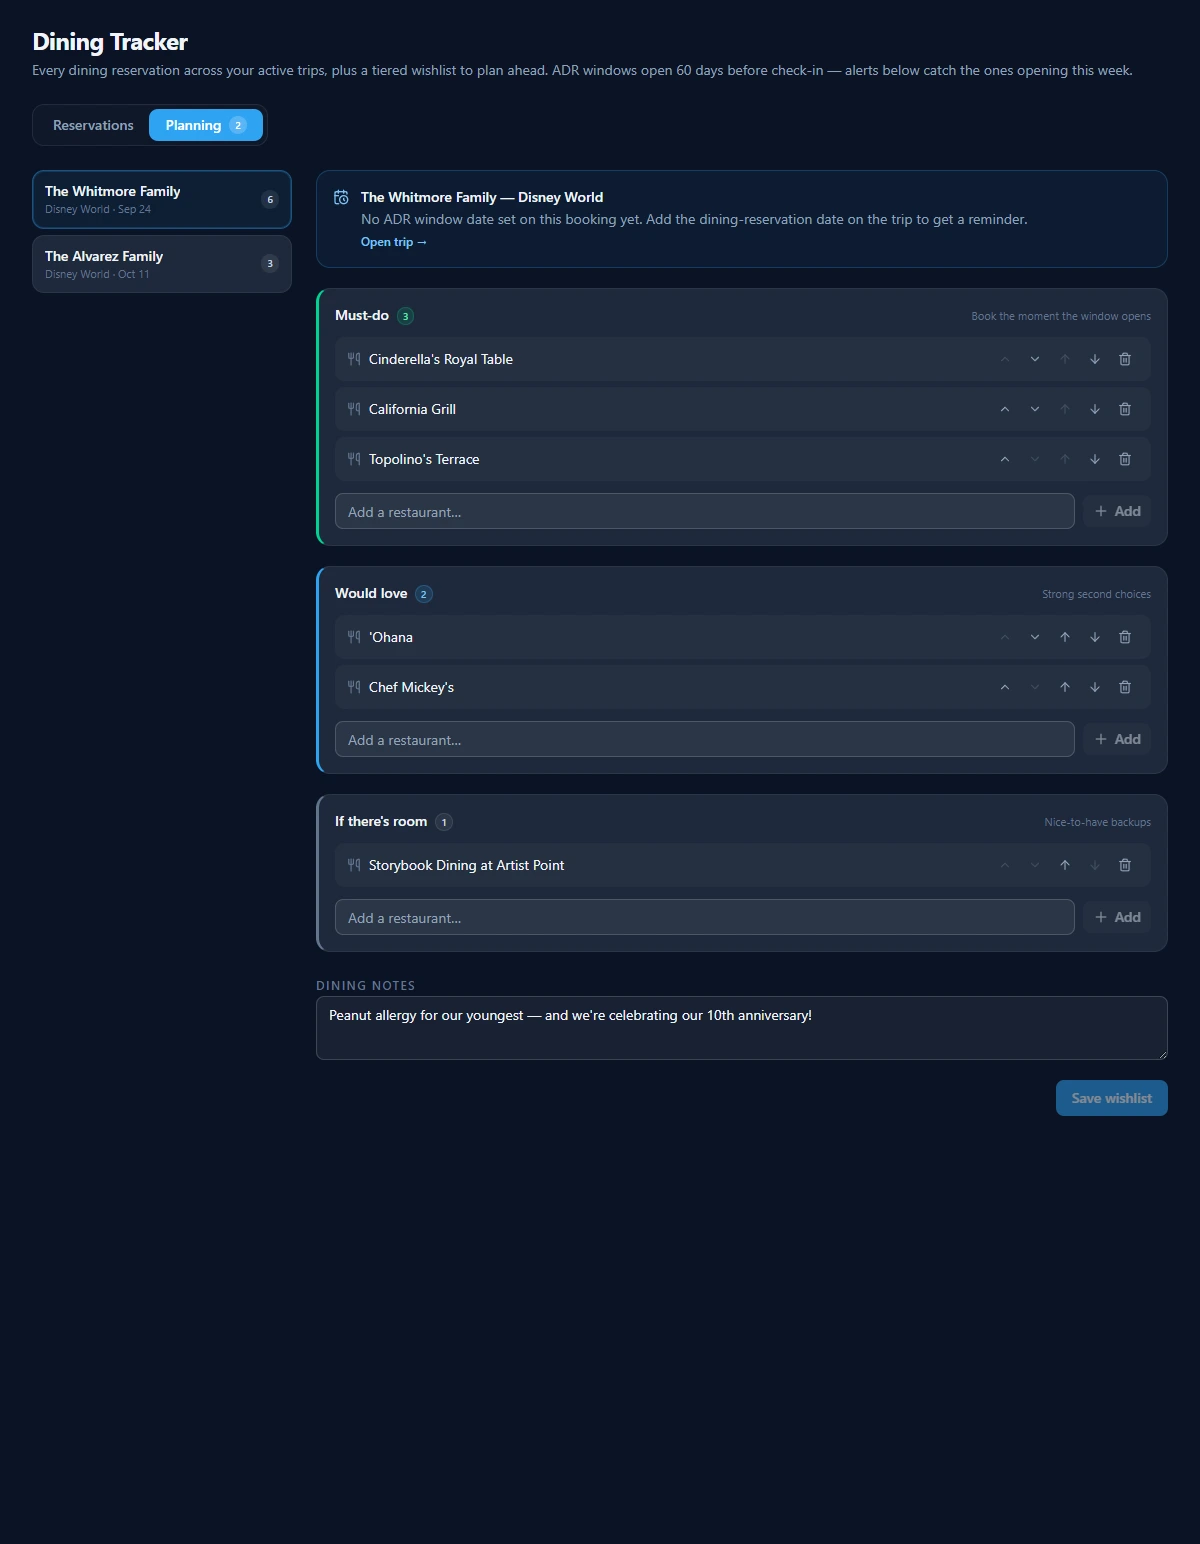Move Cinderella's Royal Table down one position

pyautogui.click(x=1035, y=359)
